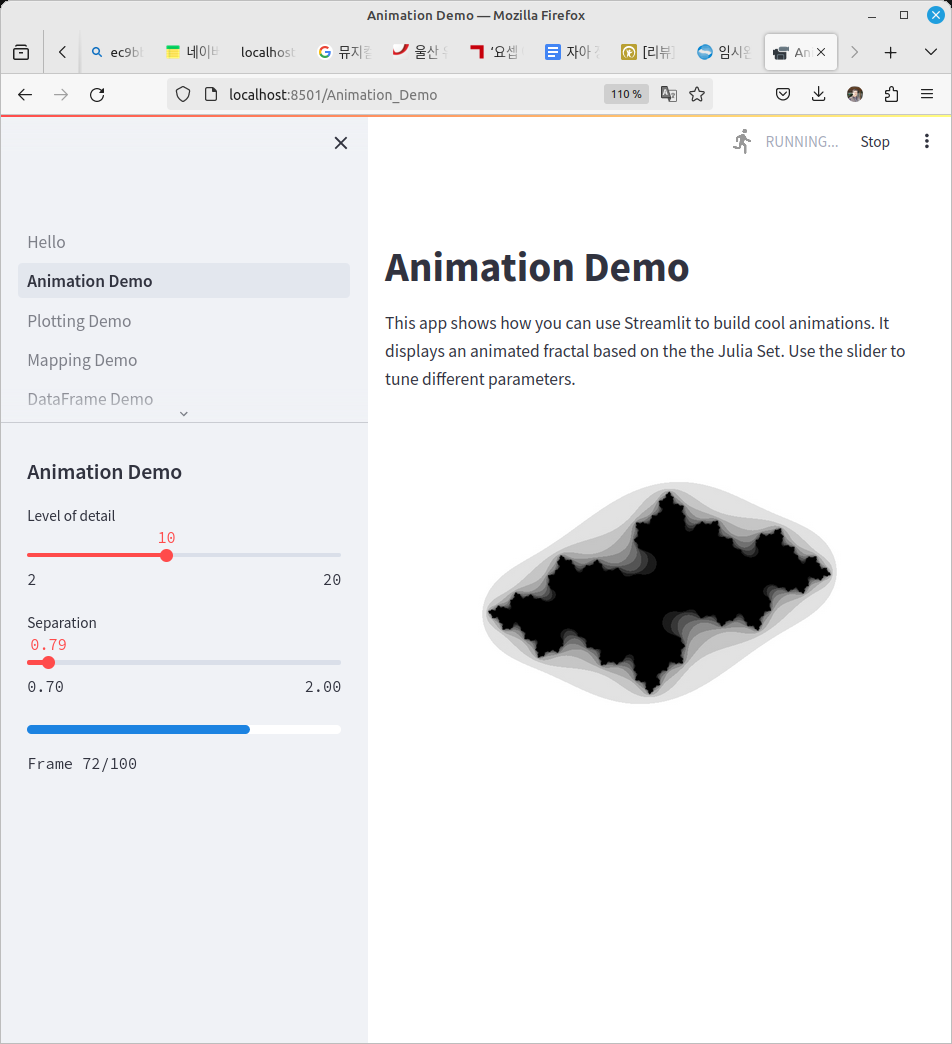
Task: Switch to the 울산 tab
Action: [420, 52]
